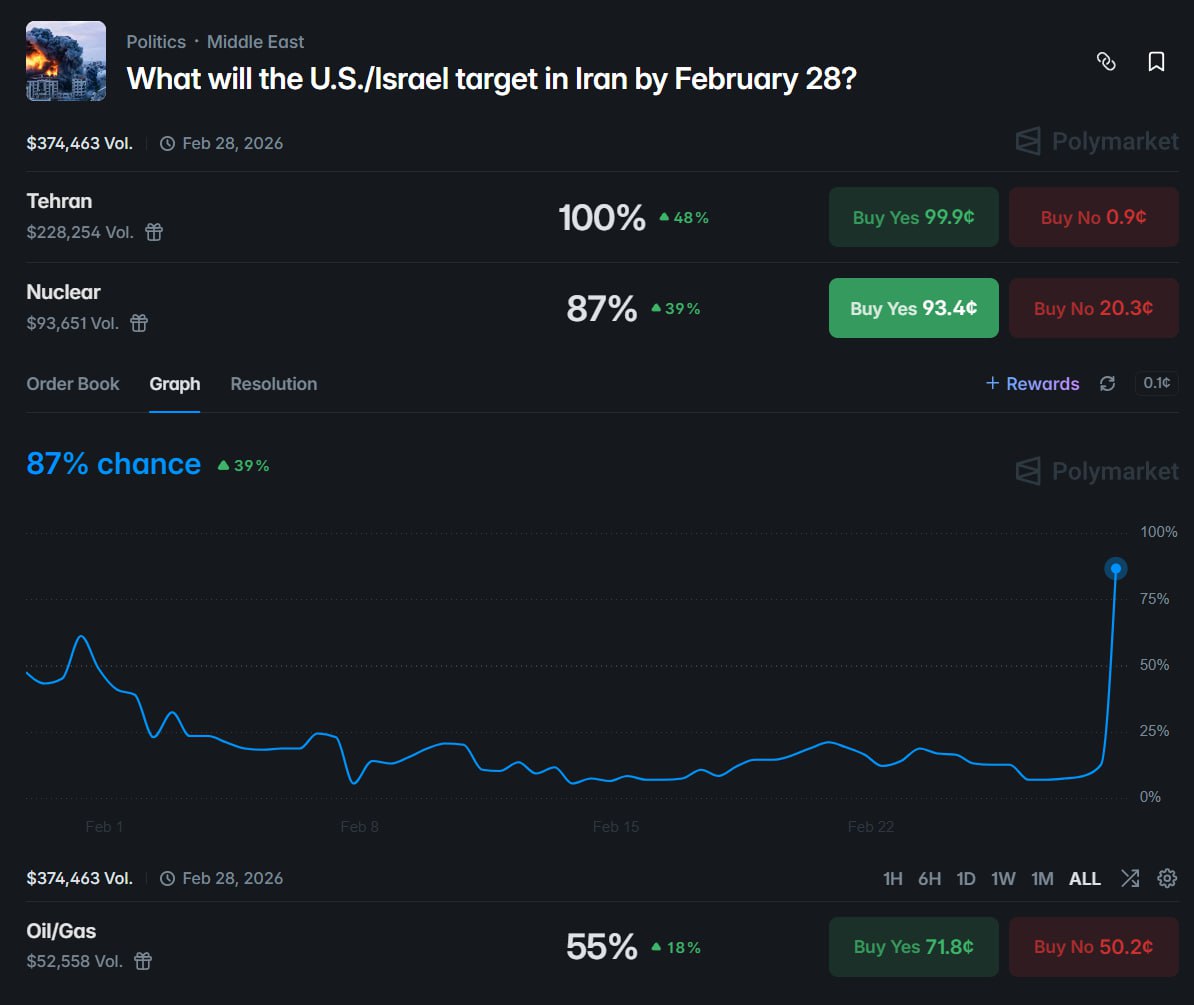Expand the chart with the crossed-arrows icon
Viewport: 1194px width, 1005px height.
1130,878
